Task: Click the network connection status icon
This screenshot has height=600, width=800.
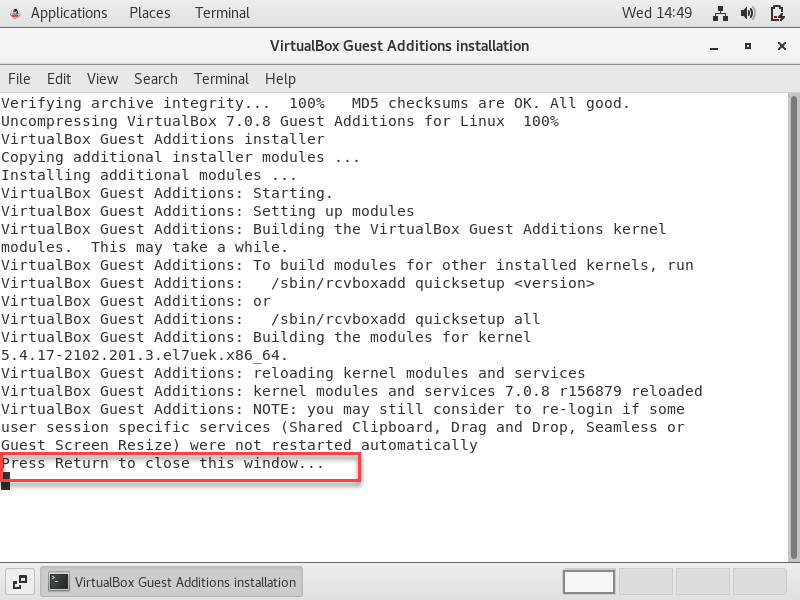Action: [x=720, y=13]
